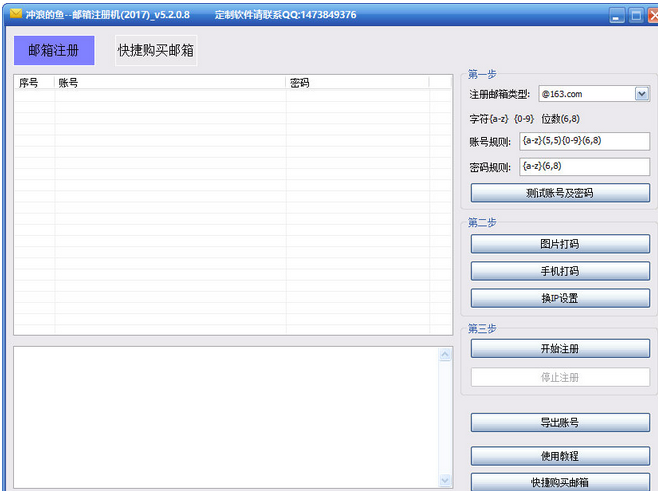Click the 密码规则 input field
Image resolution: width=658 pixels, height=491 pixels.
coord(584,167)
